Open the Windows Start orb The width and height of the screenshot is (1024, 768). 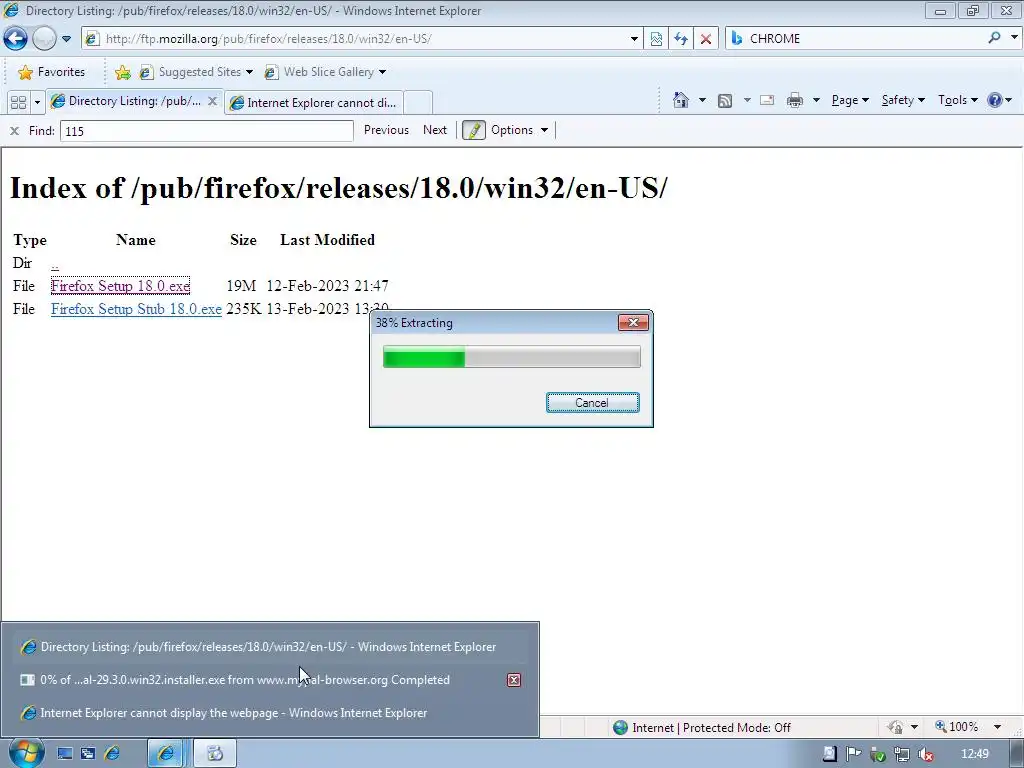[26, 754]
